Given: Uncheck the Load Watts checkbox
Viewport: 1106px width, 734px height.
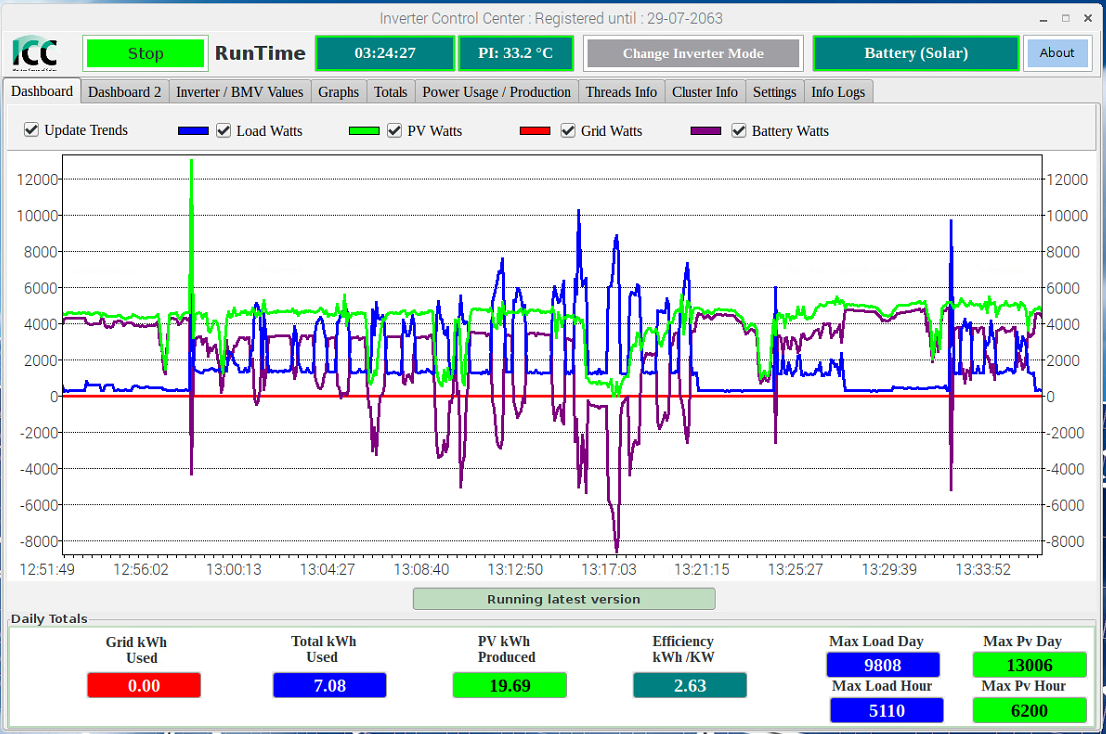Looking at the screenshot, I should (x=224, y=130).
